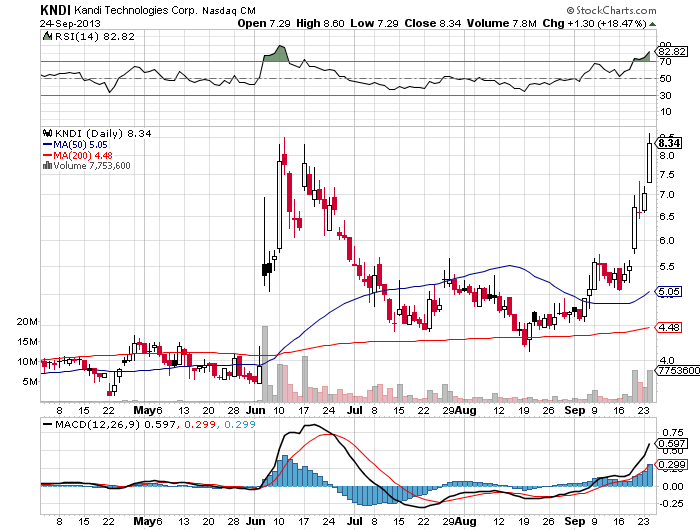
Task: Click the 6.0 price axis label
Action: tap(667, 240)
